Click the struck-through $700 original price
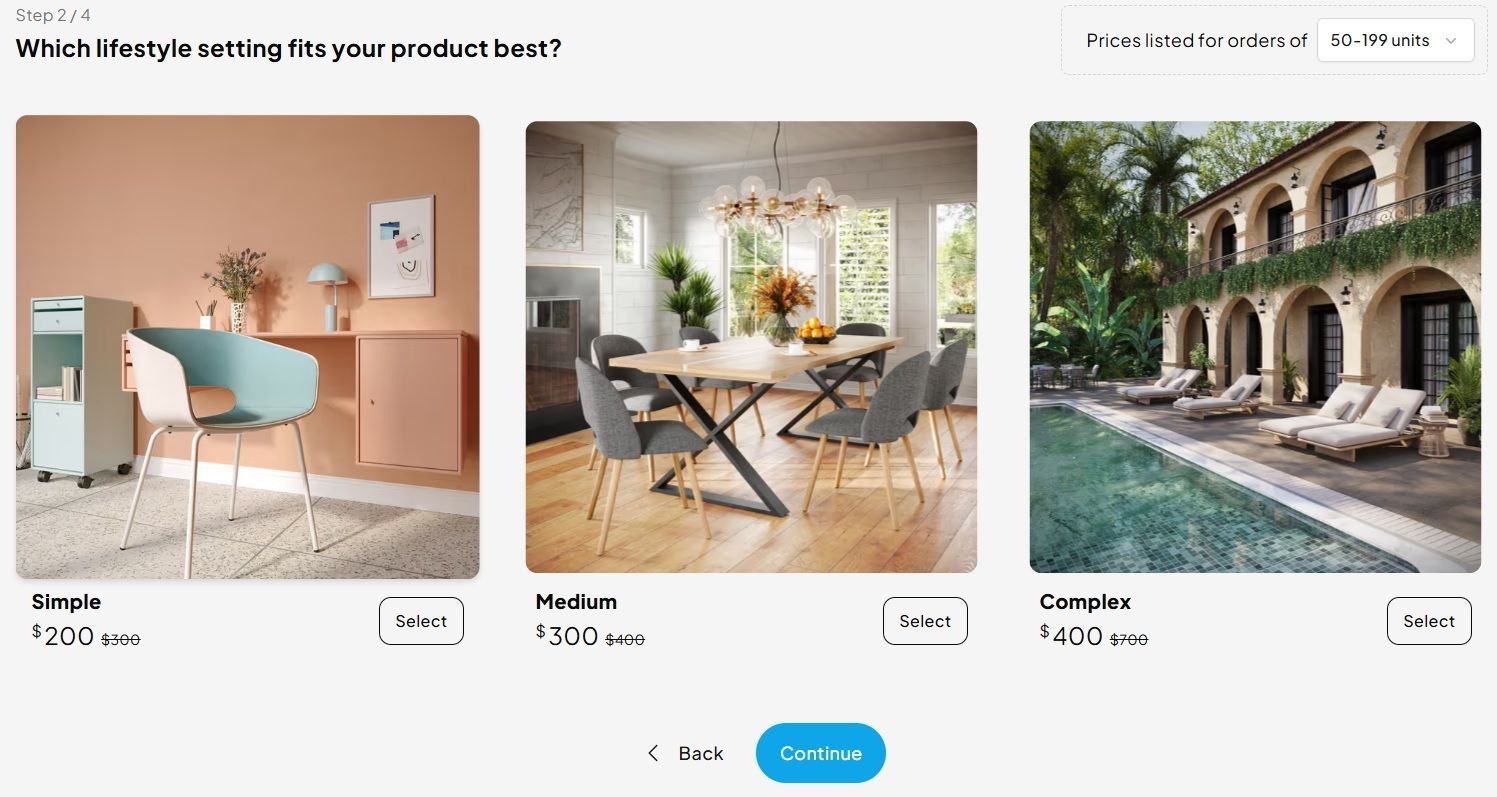This screenshot has height=797, width=1497. (1129, 640)
